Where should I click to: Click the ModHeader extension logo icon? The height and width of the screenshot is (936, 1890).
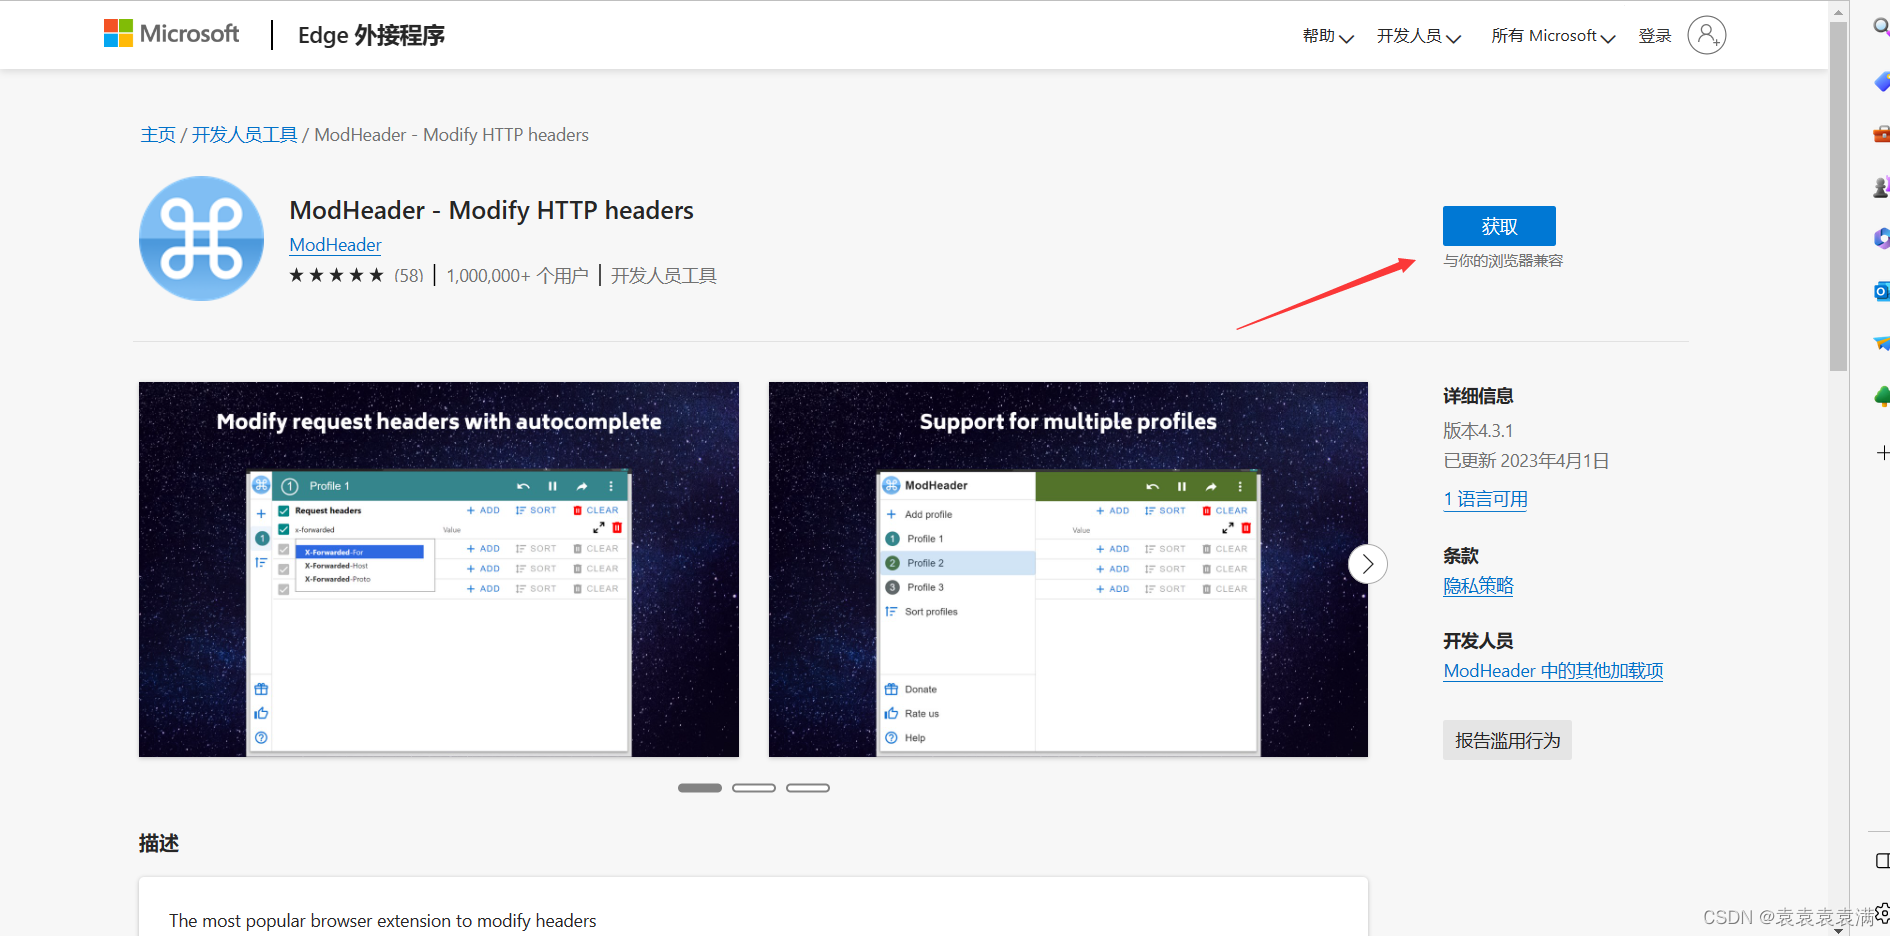click(201, 238)
